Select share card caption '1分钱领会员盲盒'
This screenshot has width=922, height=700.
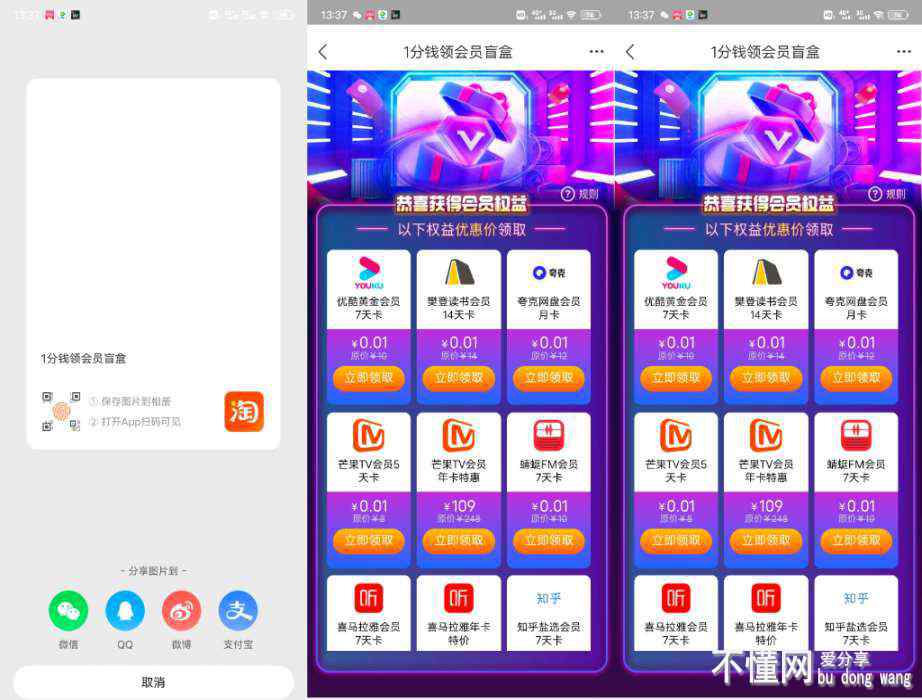point(83,358)
